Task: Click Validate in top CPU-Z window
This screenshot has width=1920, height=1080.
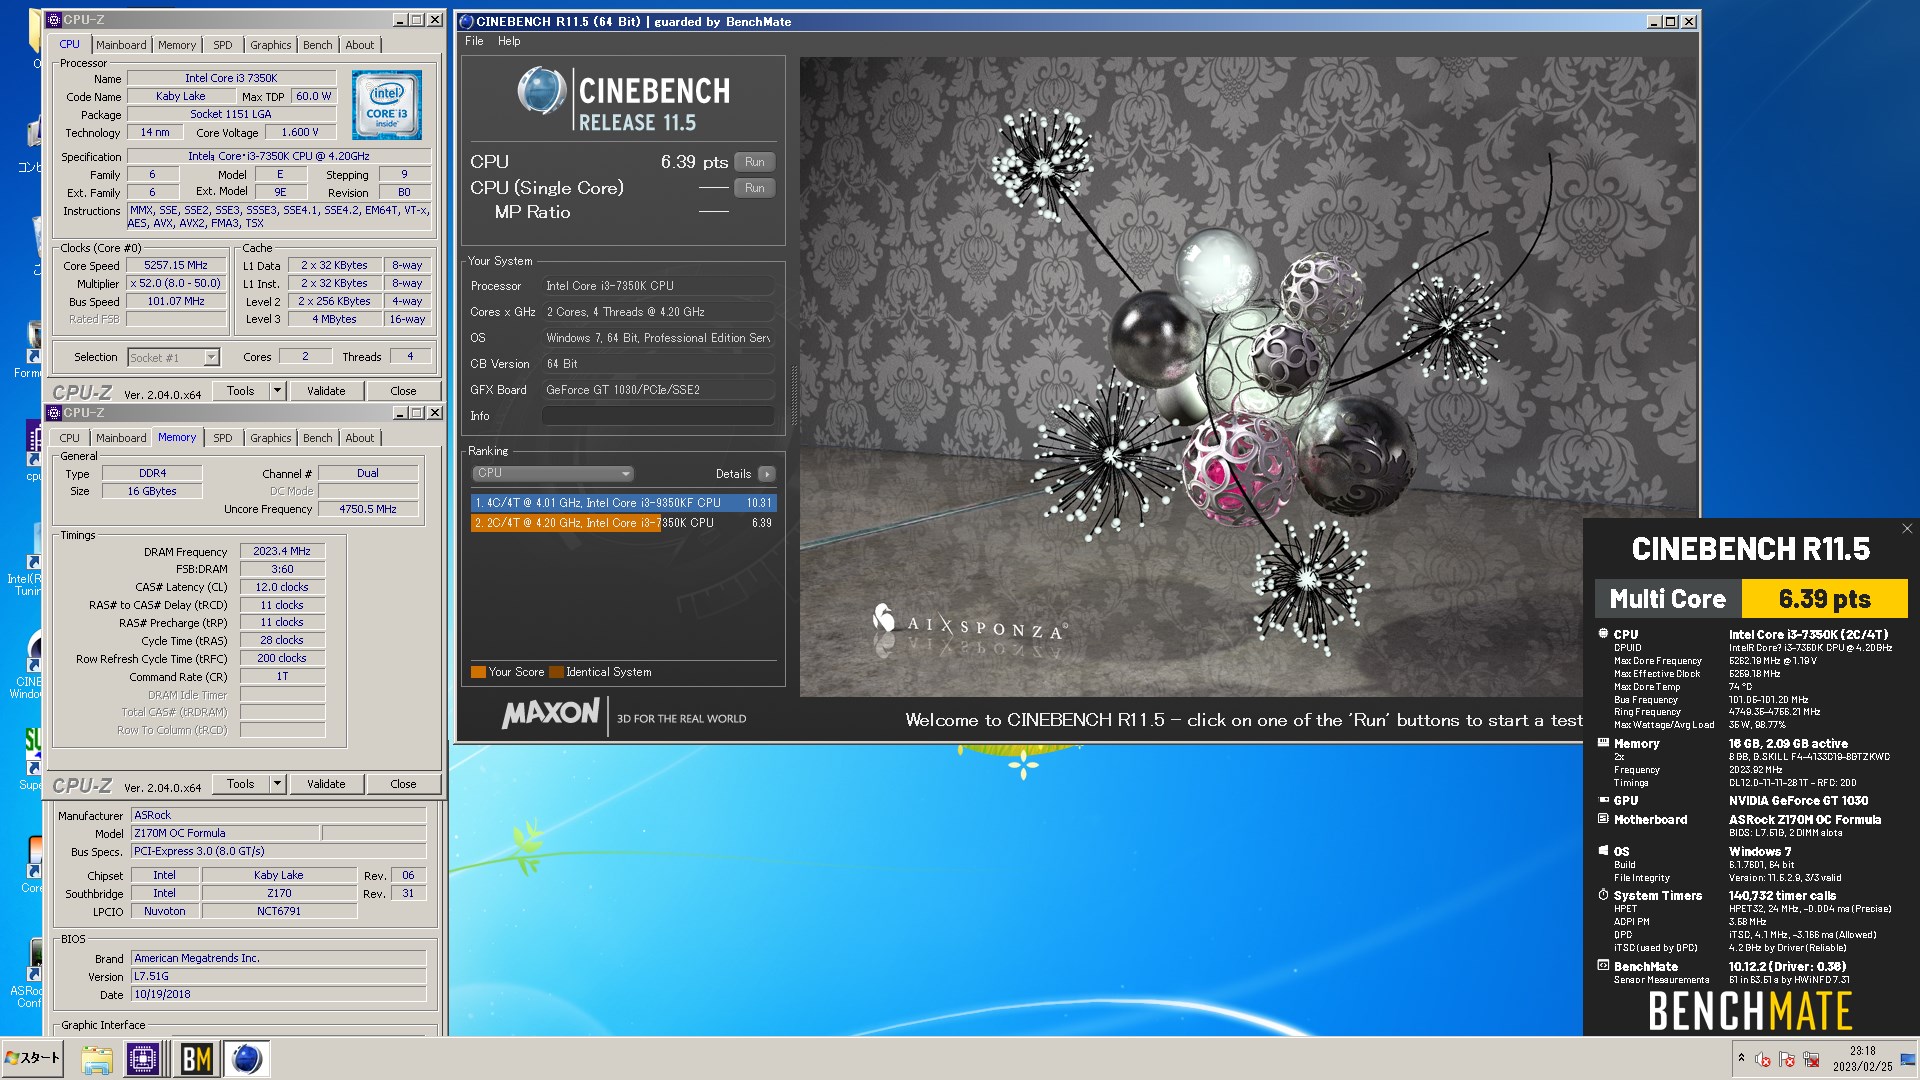Action: [326, 391]
